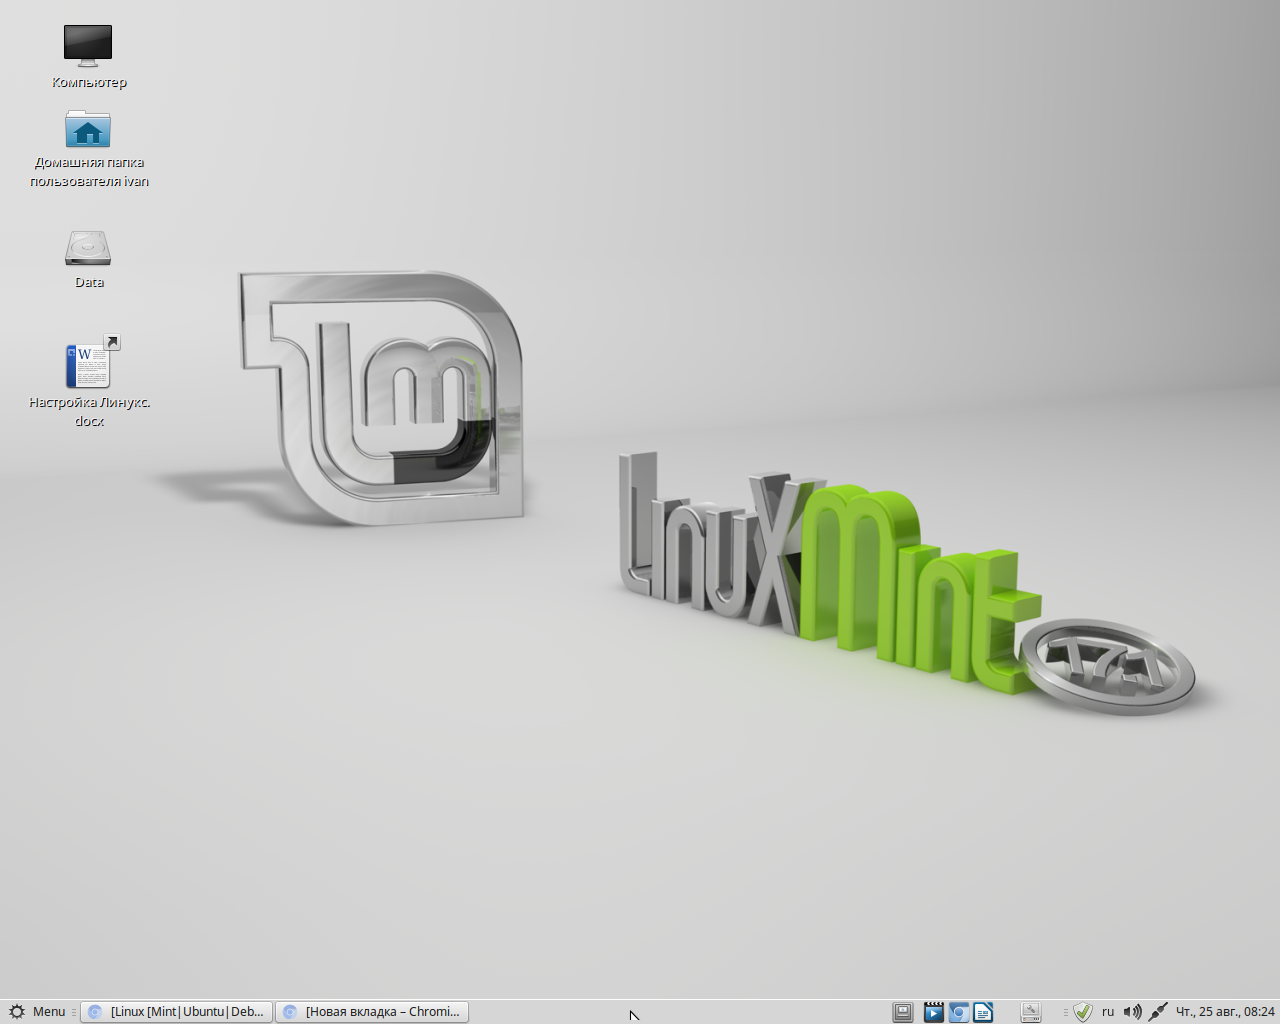1280x1024 pixels.
Task: Open the Menu gear icon
Action: (17, 1012)
